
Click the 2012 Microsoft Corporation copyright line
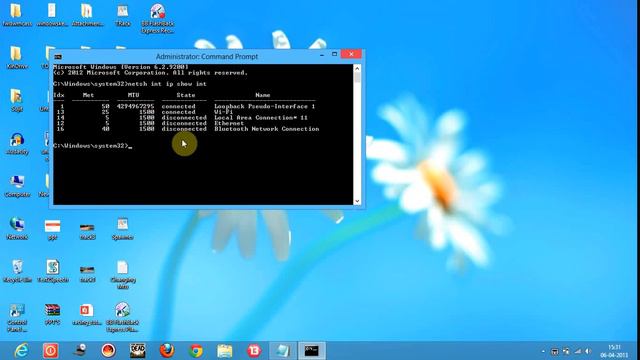coord(150,73)
